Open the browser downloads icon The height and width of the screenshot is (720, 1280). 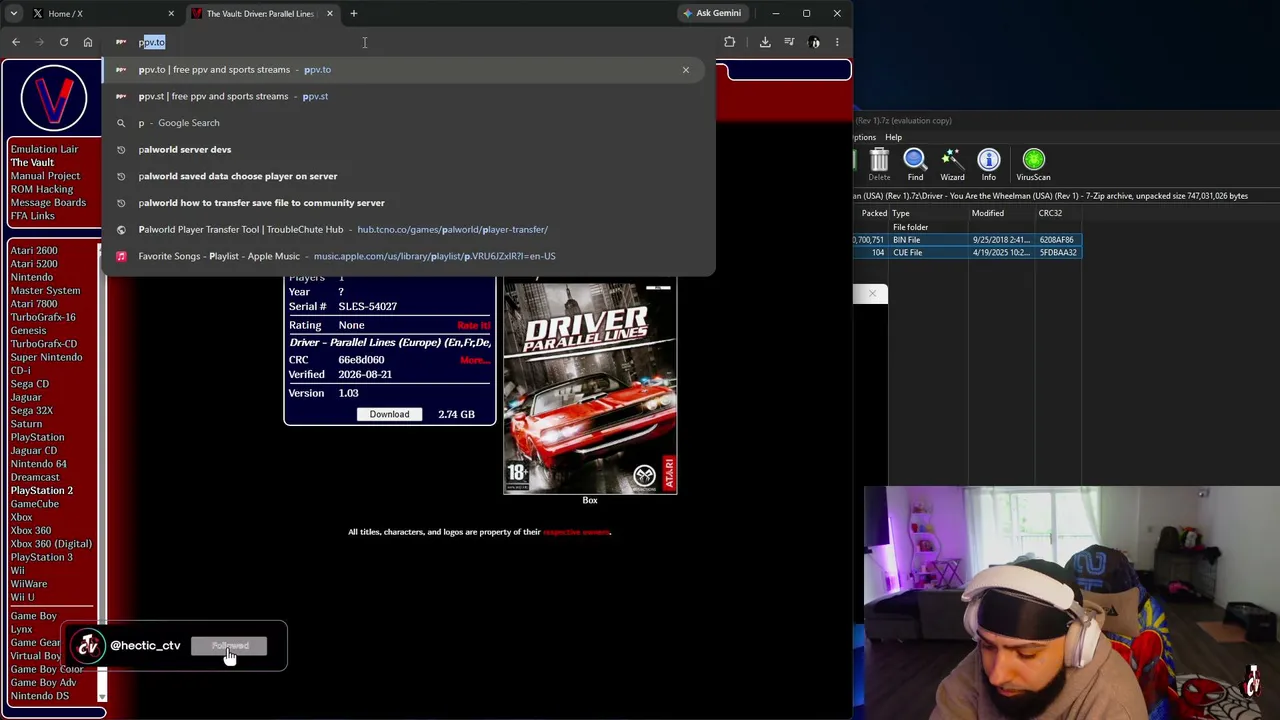[765, 42]
